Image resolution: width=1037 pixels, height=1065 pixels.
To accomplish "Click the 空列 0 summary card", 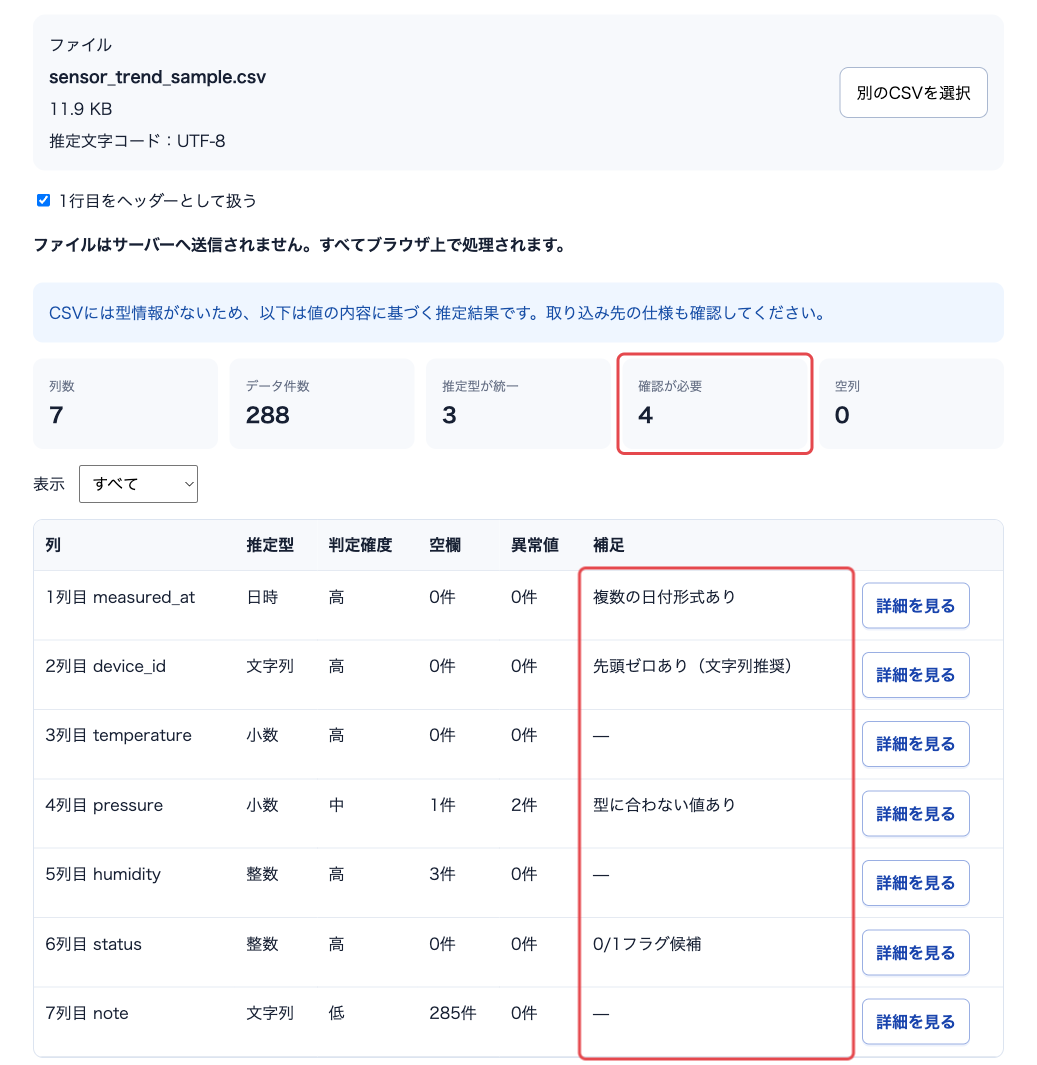I will (911, 403).
